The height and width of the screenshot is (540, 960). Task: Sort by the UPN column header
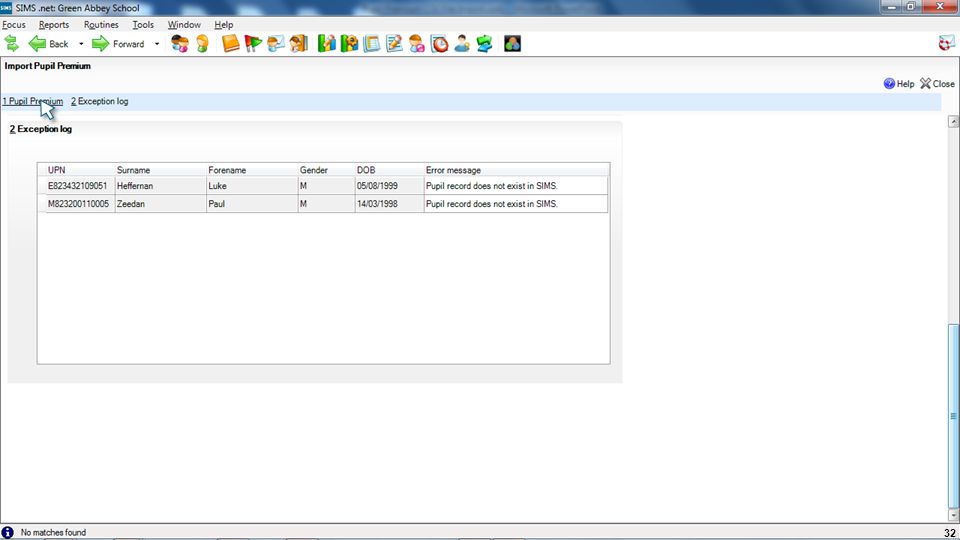pos(81,170)
